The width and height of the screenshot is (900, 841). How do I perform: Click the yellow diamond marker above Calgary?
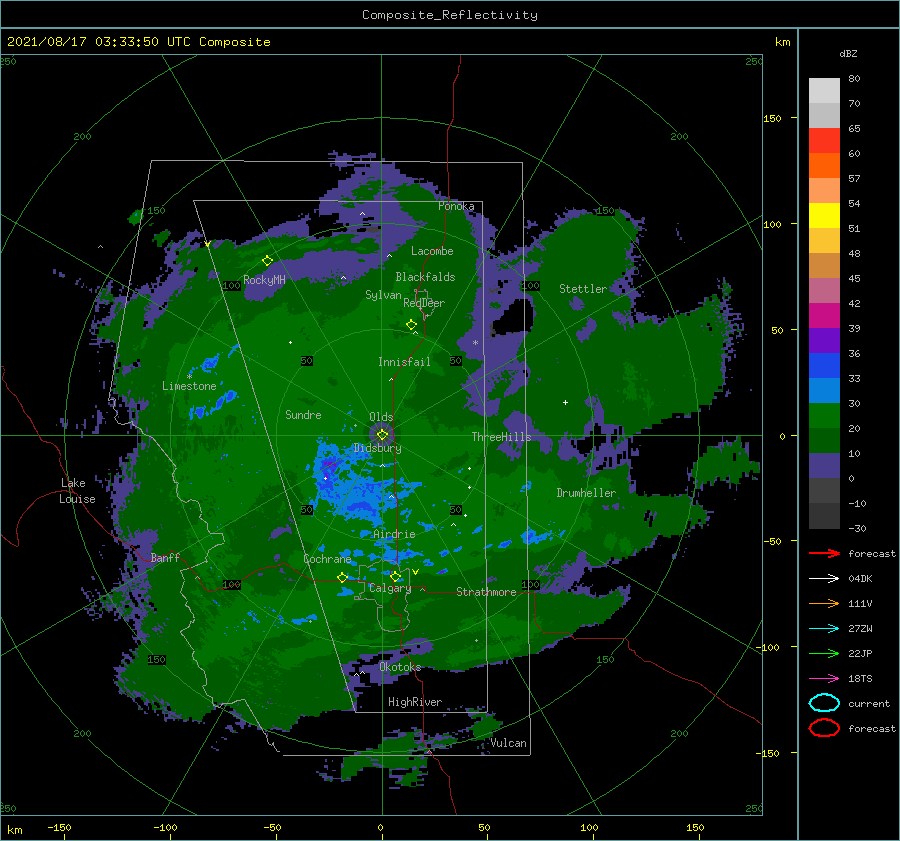[395, 576]
